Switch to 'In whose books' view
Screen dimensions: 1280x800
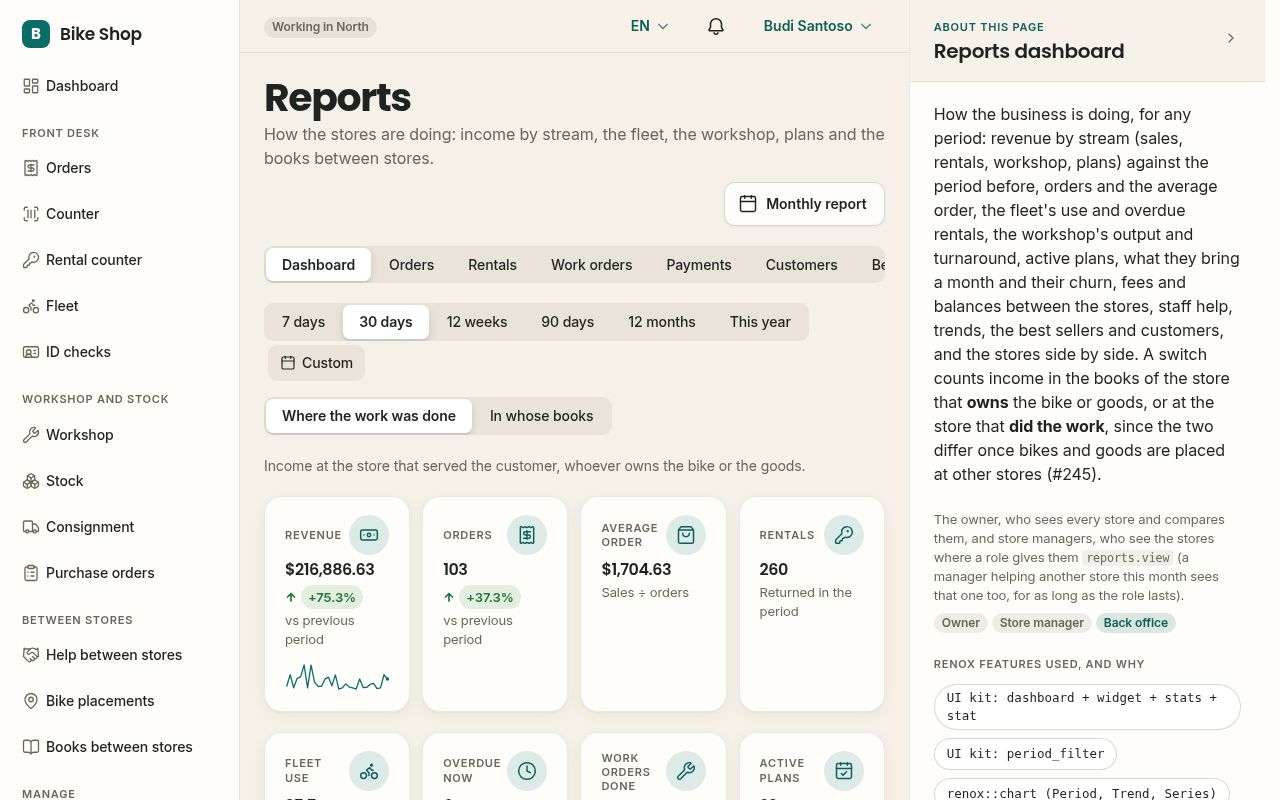541,416
